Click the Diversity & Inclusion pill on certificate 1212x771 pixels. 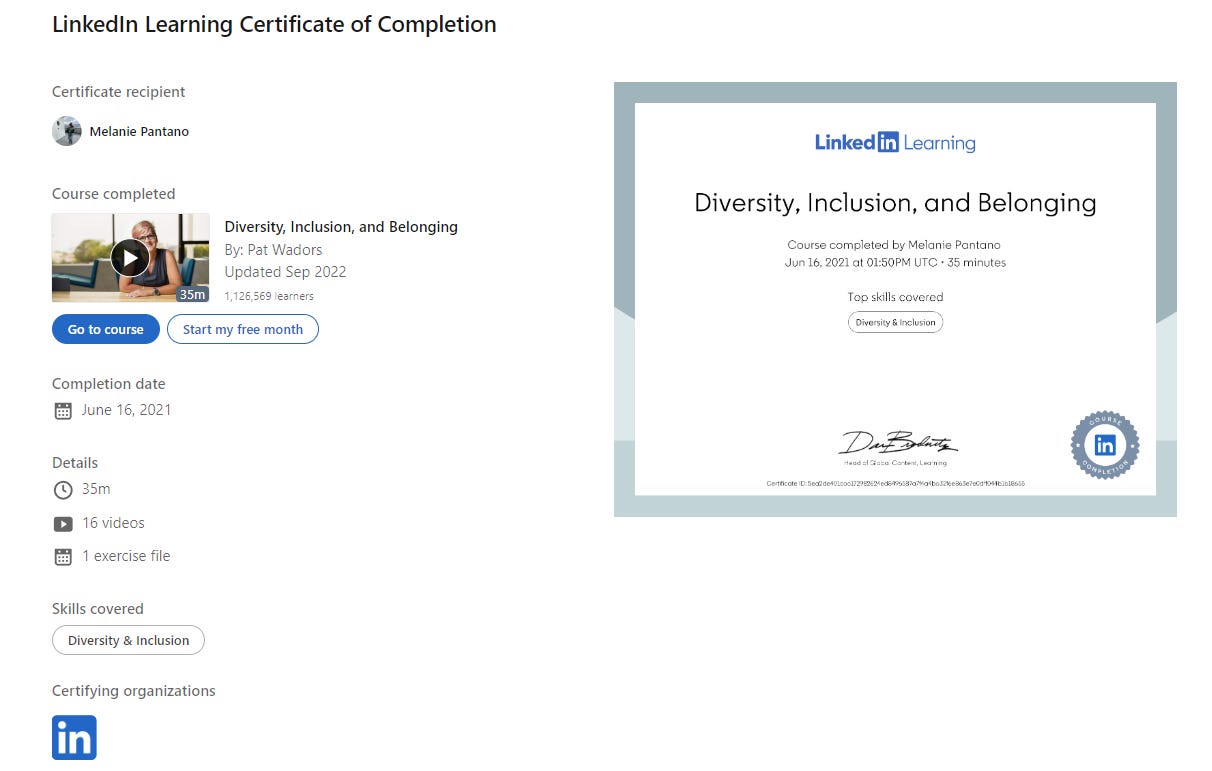[x=895, y=322]
